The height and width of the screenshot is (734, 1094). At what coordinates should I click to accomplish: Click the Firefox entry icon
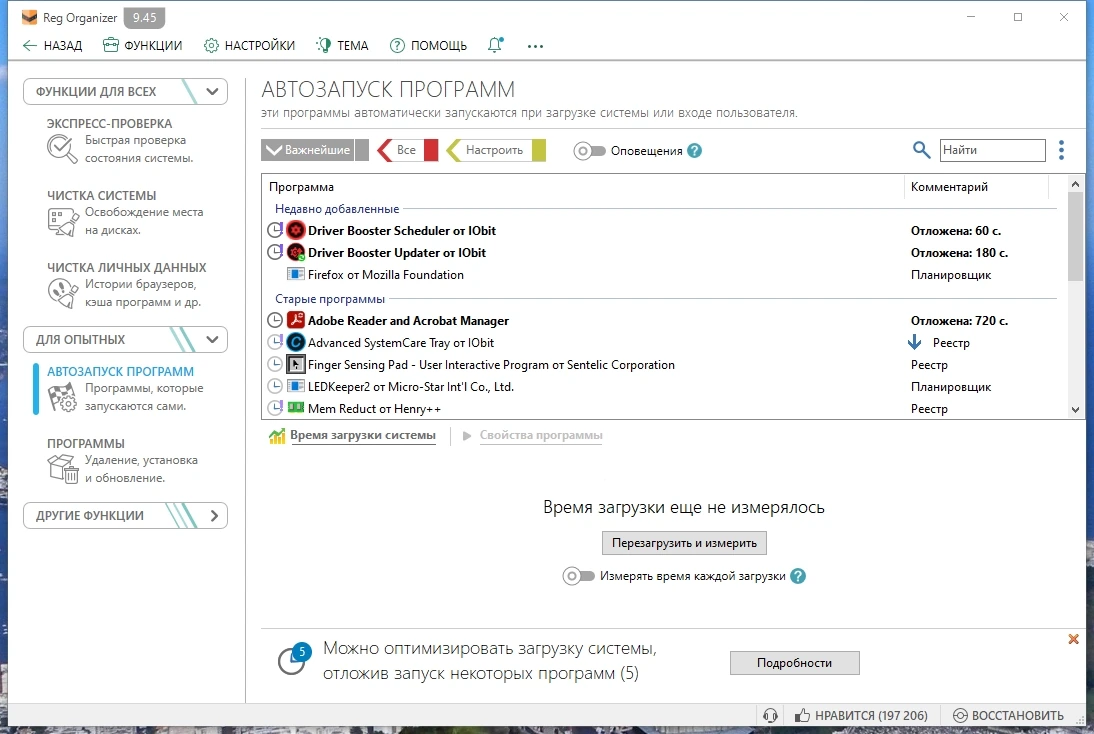[x=296, y=274]
